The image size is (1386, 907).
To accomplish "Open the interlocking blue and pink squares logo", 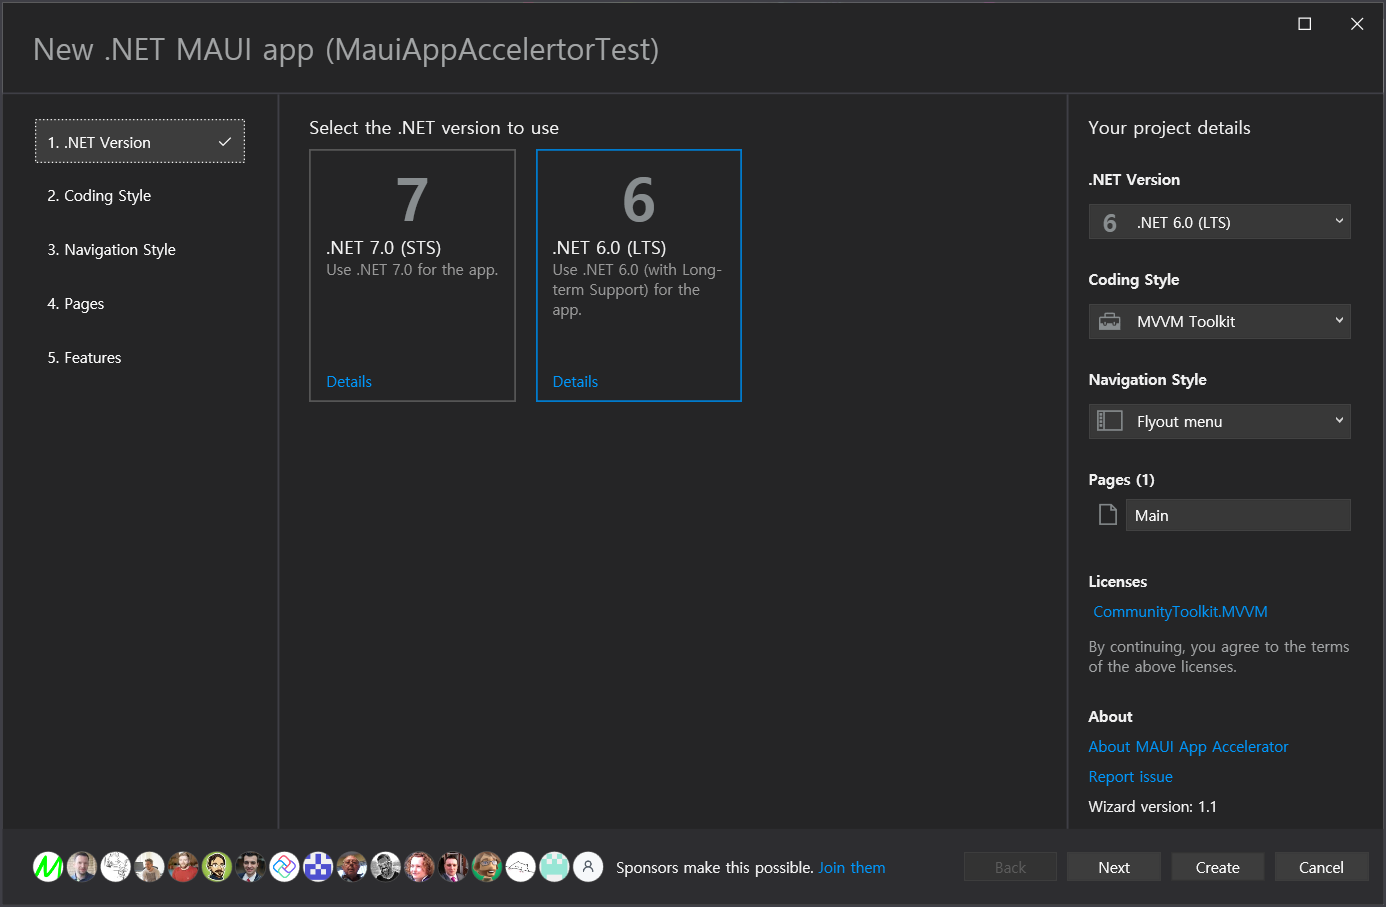I will tap(284, 867).
